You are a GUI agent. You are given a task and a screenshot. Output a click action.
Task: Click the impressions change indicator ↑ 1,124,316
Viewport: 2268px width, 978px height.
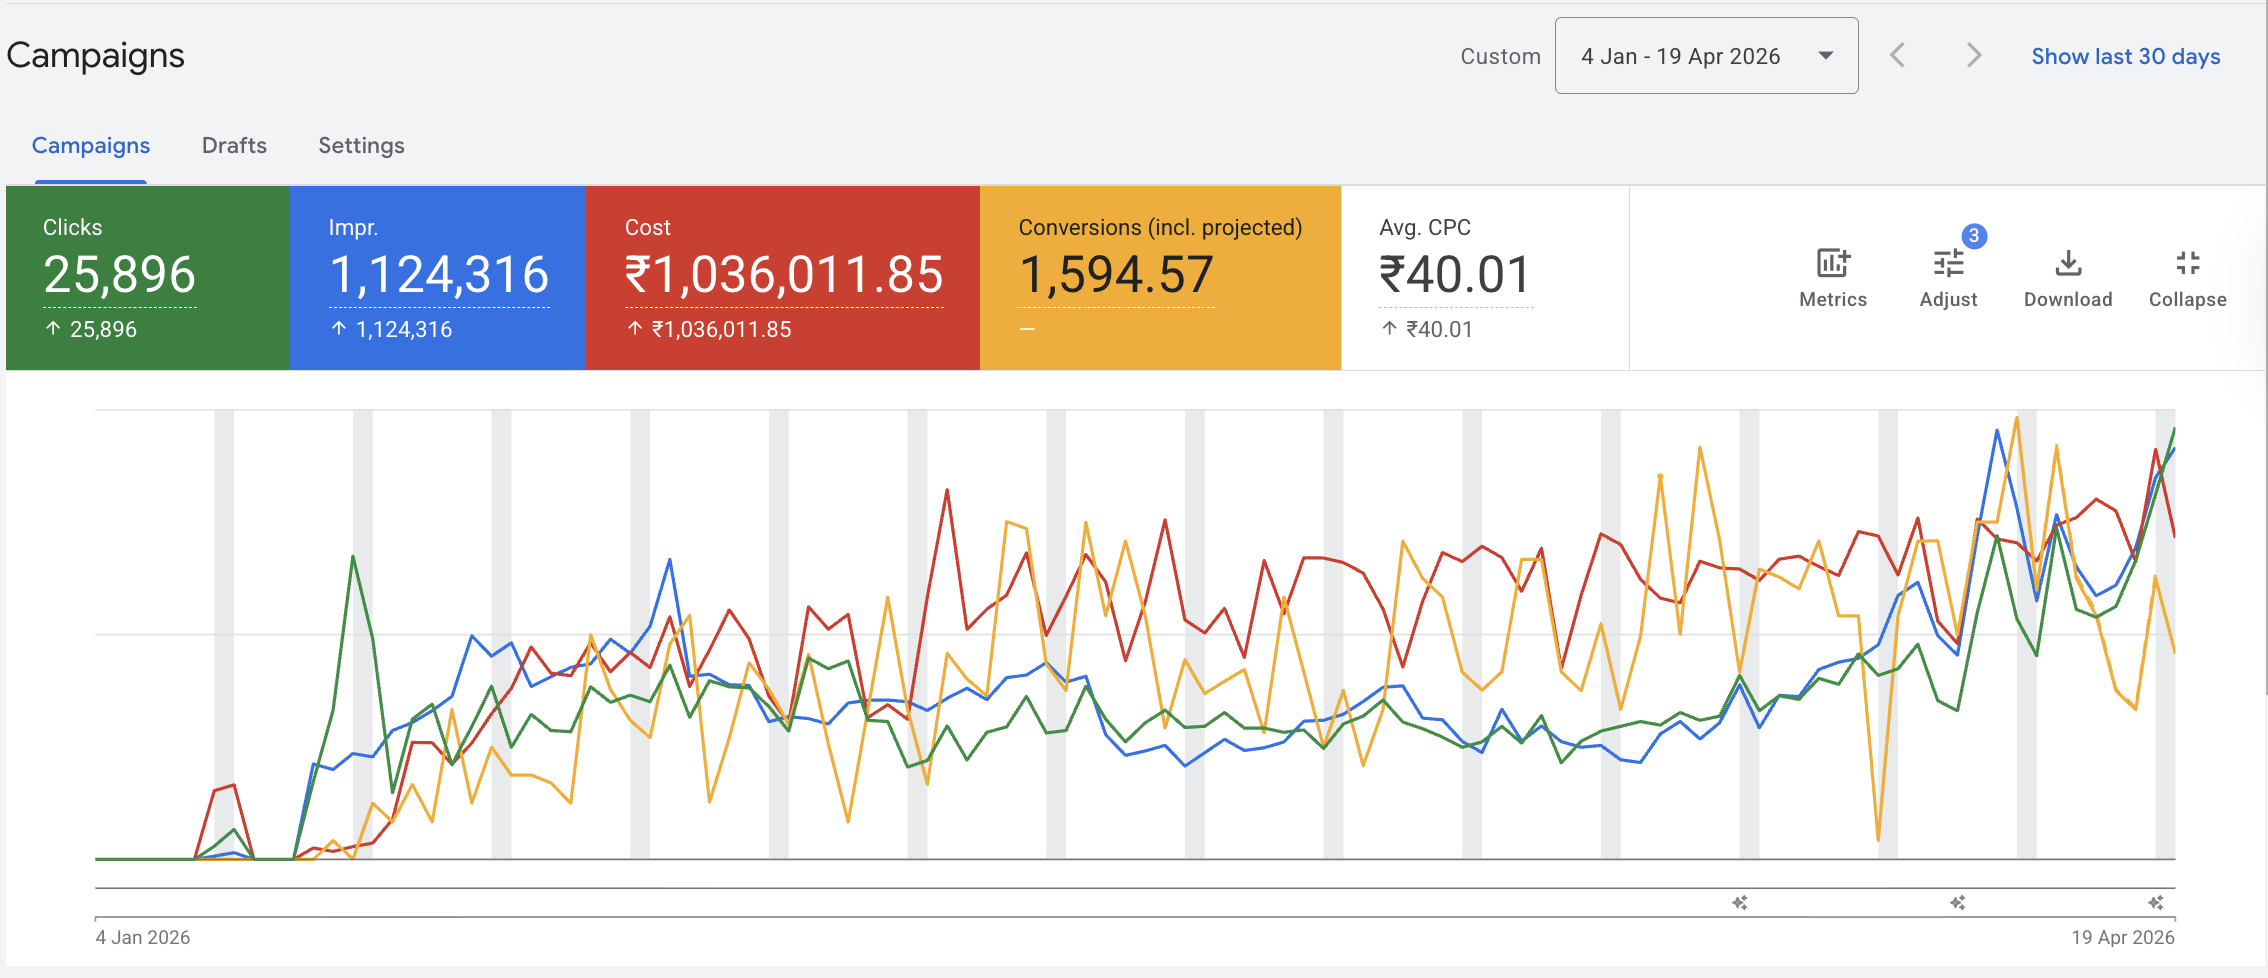(x=391, y=329)
